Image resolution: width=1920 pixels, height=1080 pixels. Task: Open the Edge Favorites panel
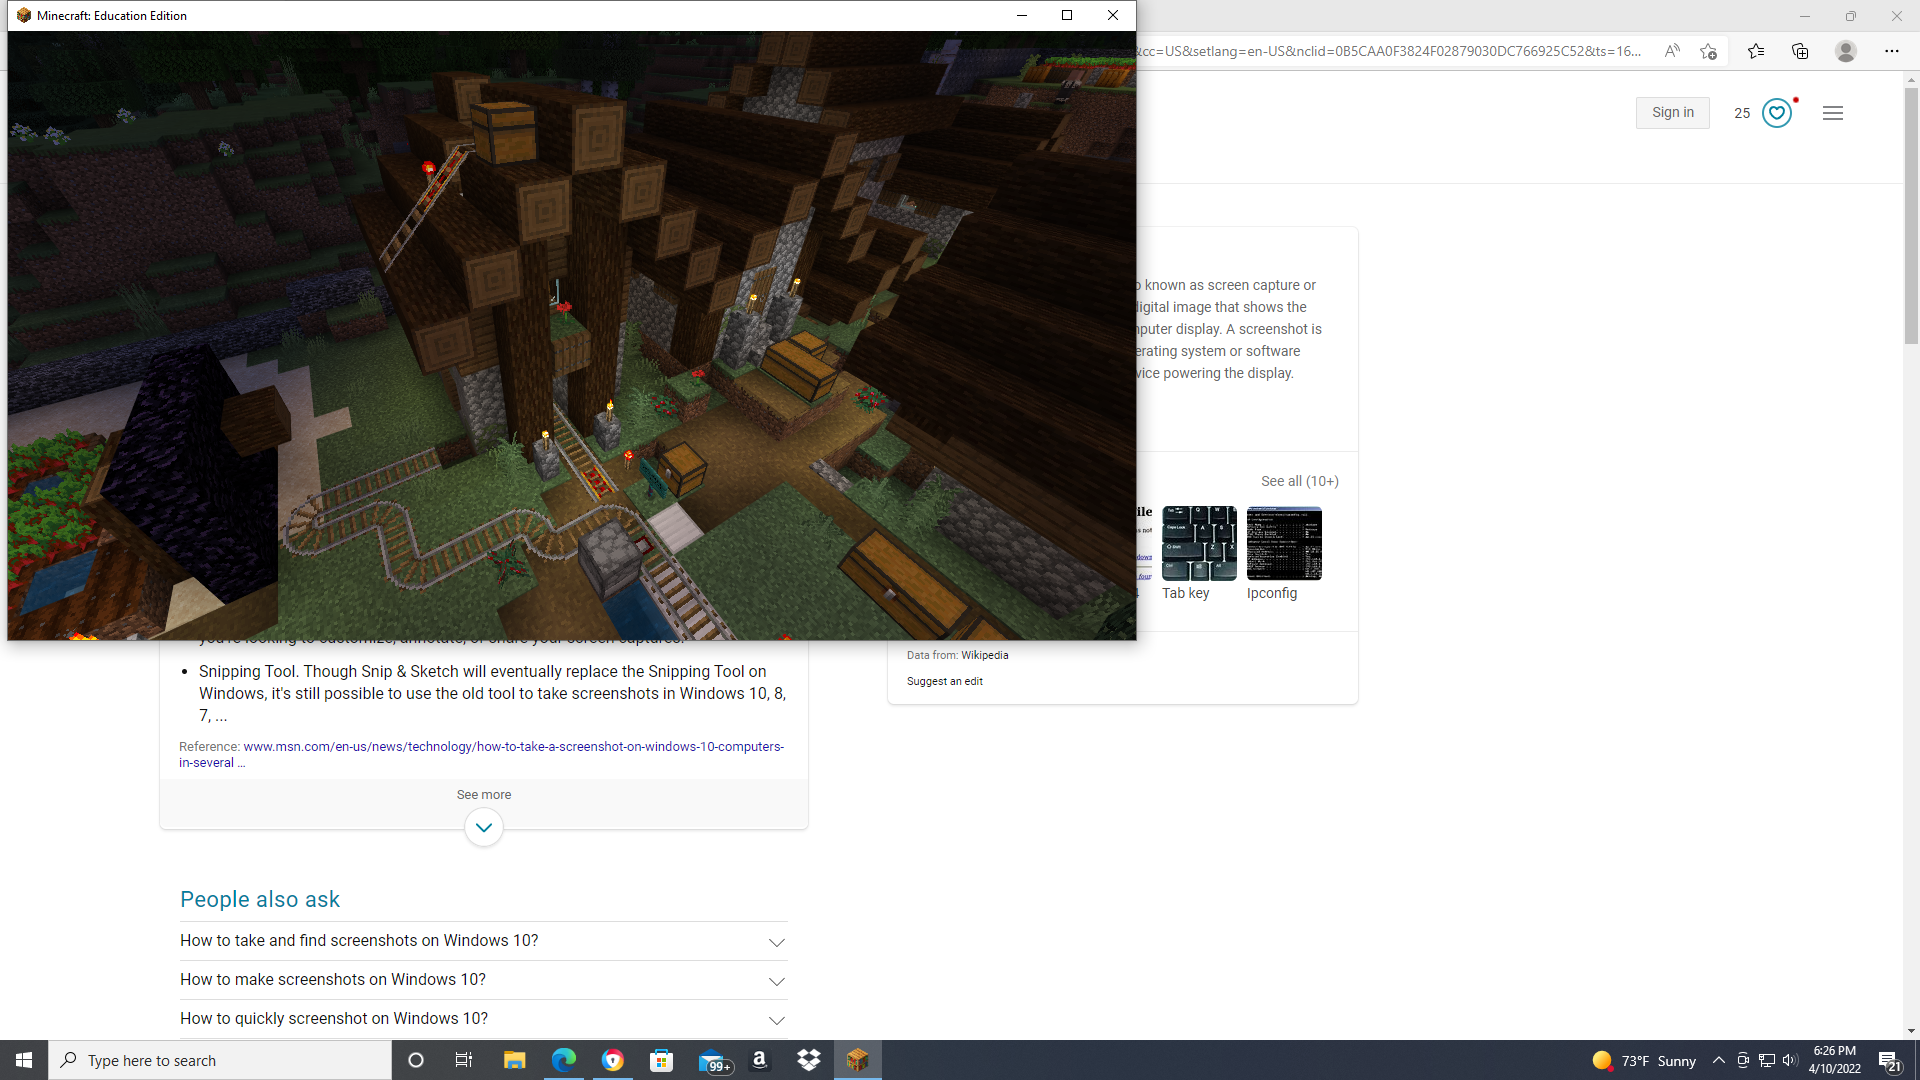[x=1756, y=51]
